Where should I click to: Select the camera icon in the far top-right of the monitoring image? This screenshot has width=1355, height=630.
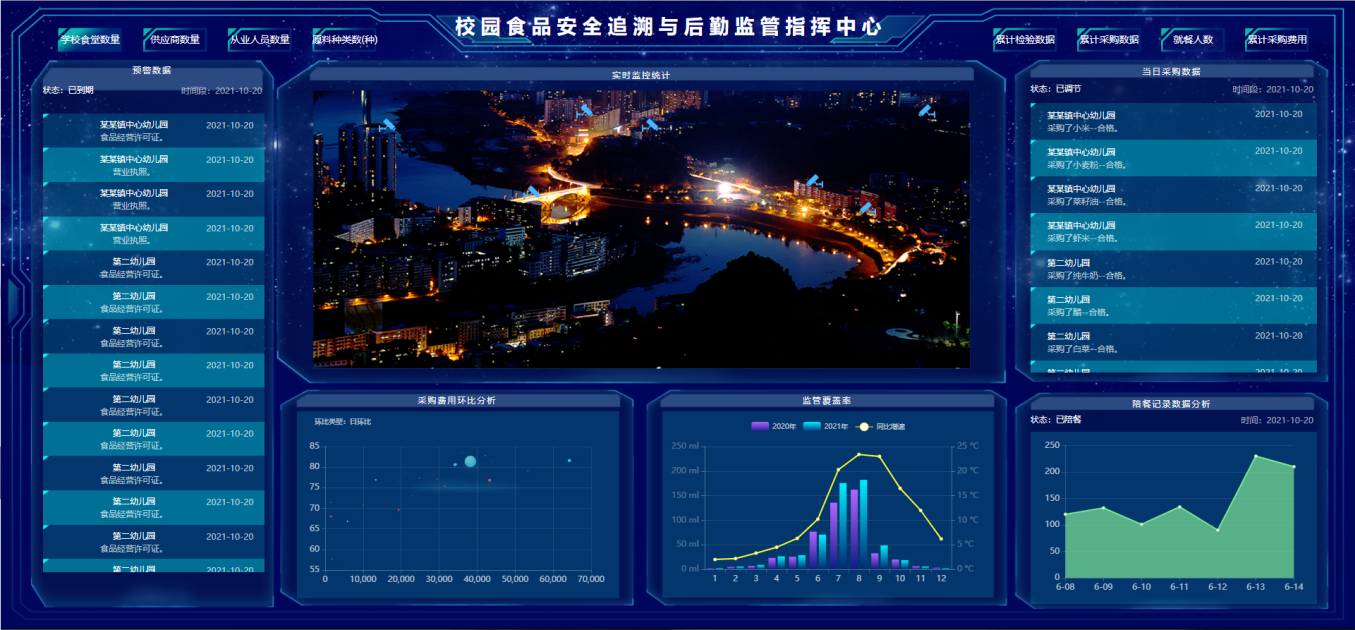click(x=926, y=111)
